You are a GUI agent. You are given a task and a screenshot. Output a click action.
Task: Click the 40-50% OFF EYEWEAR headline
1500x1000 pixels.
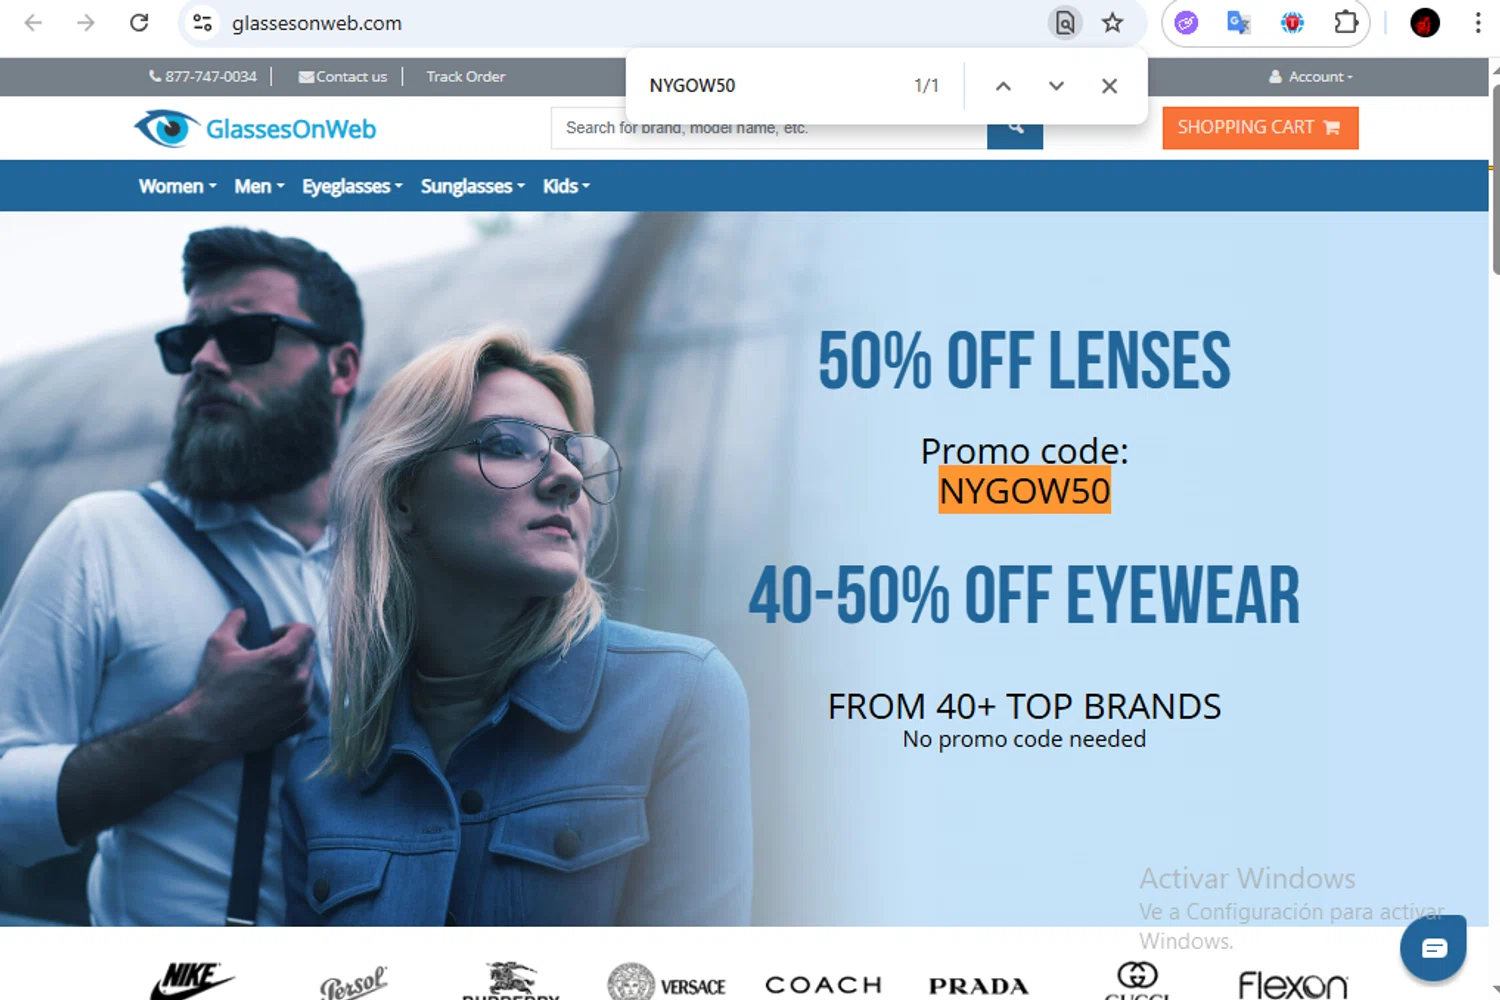pyautogui.click(x=1024, y=596)
